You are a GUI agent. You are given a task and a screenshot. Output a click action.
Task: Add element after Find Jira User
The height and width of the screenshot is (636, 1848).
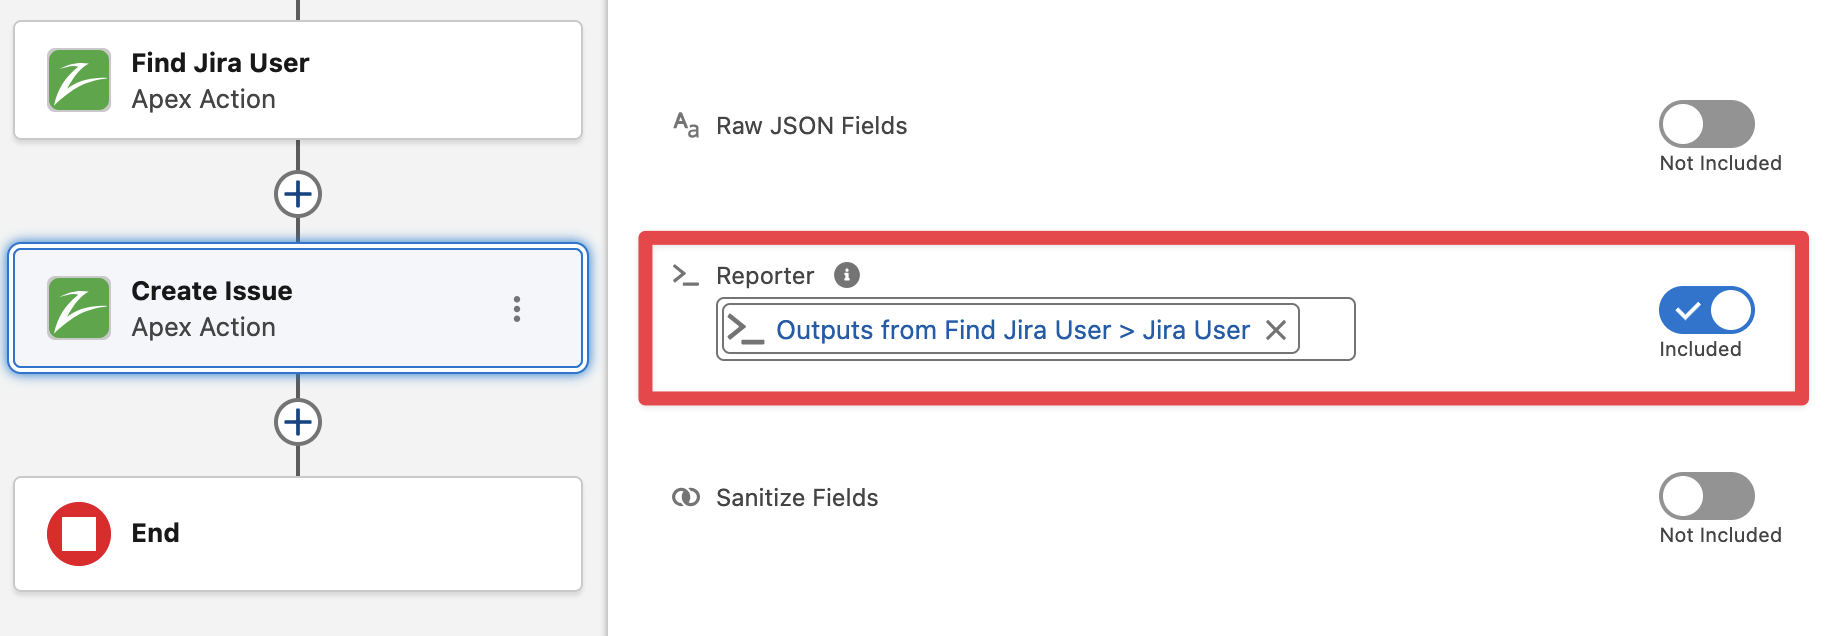pyautogui.click(x=298, y=194)
